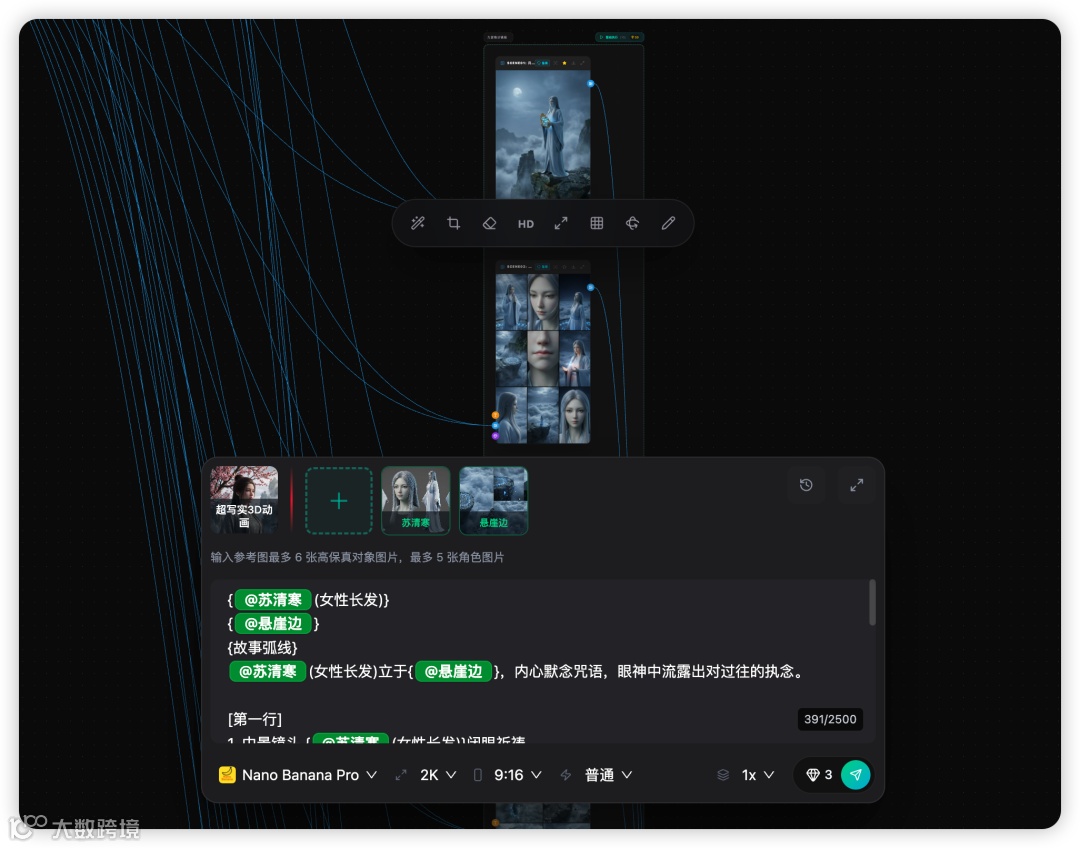This screenshot has width=1080, height=848.
Task: Click the [第一行] text in prompt
Action: (255, 719)
